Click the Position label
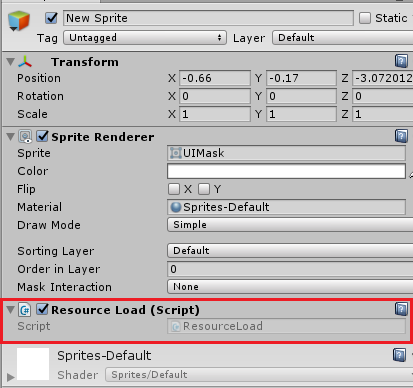The width and height of the screenshot is (413, 388). [39, 78]
